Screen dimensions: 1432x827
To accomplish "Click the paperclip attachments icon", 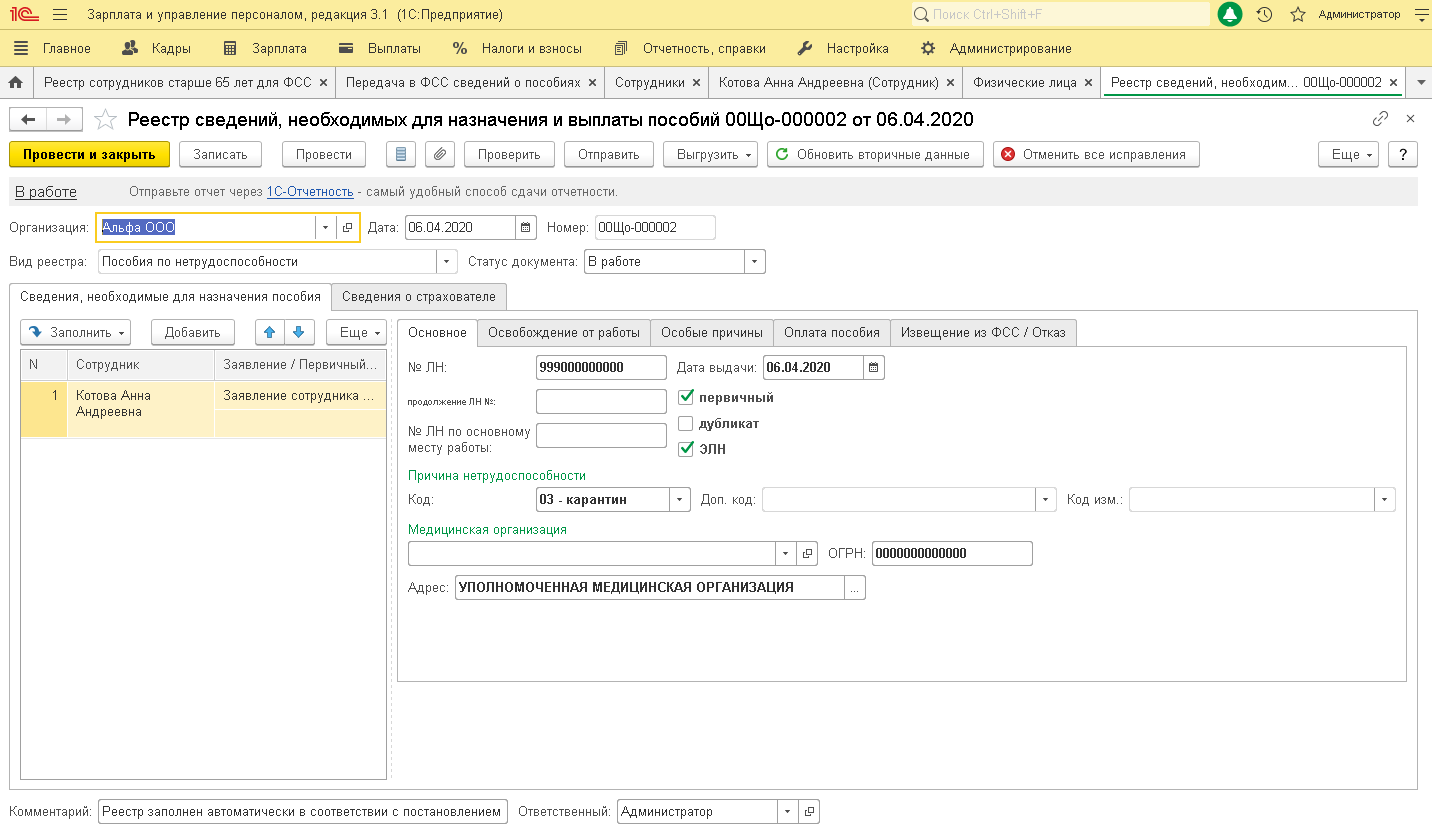I will (x=440, y=155).
